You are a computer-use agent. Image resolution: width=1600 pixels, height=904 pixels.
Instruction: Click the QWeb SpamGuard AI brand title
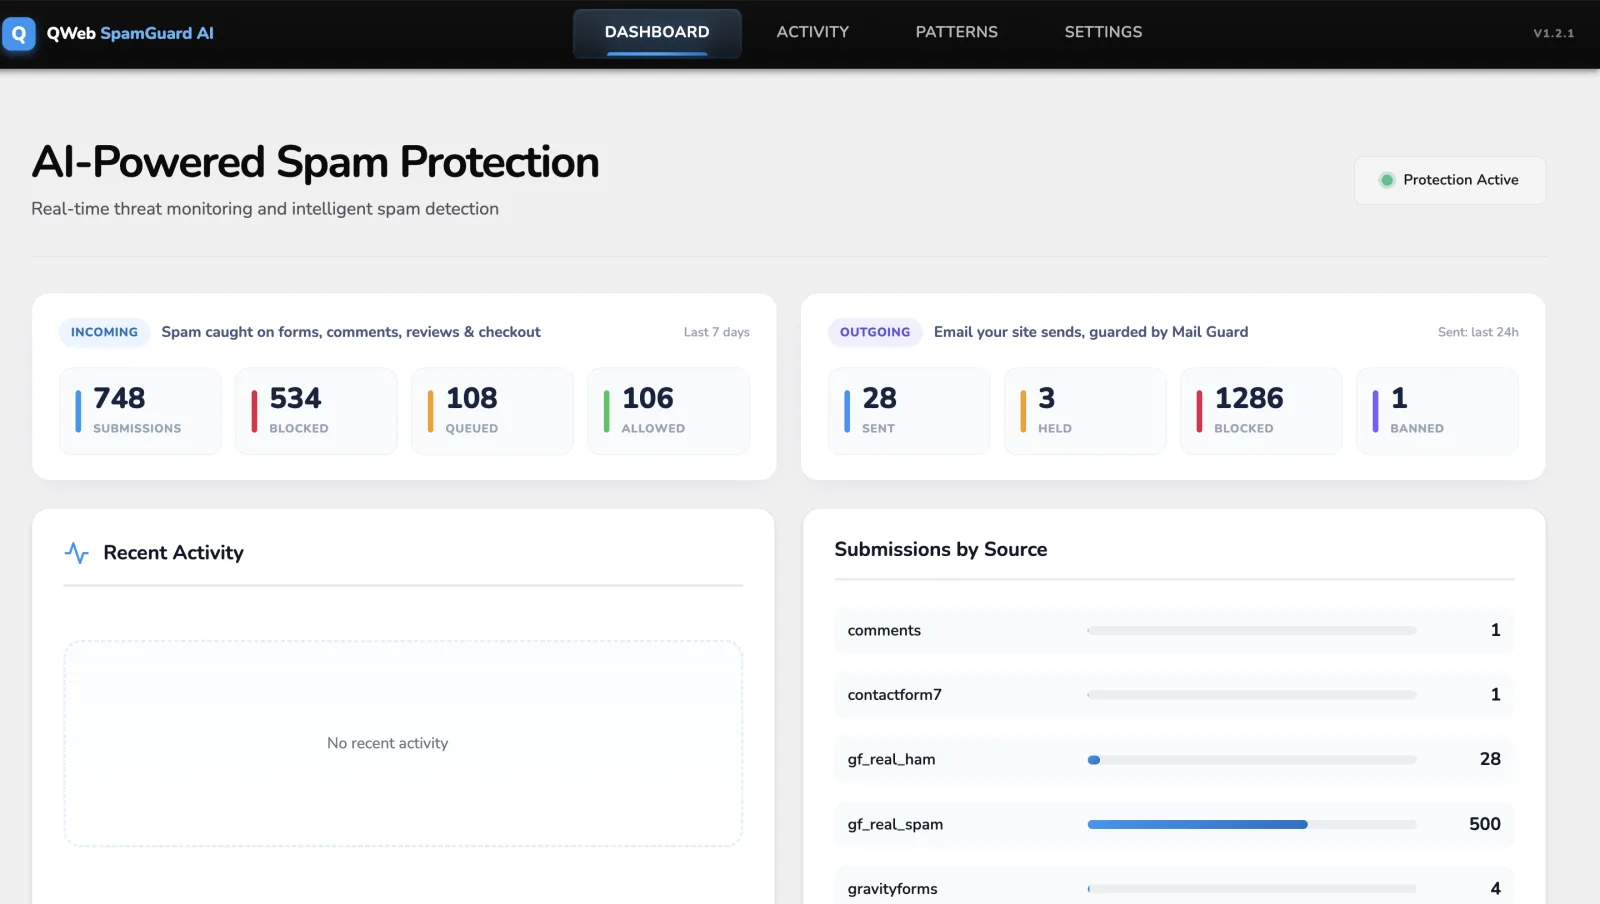coord(130,33)
